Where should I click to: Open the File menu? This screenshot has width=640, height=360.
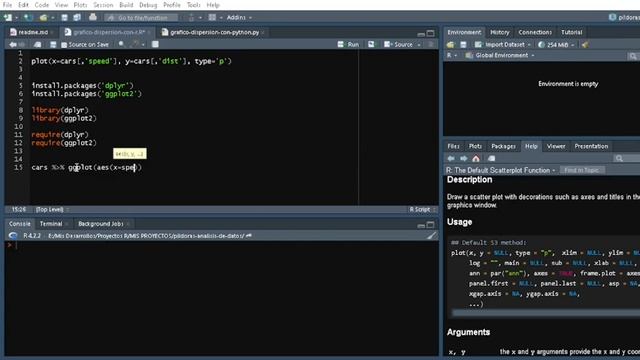(7, 5)
